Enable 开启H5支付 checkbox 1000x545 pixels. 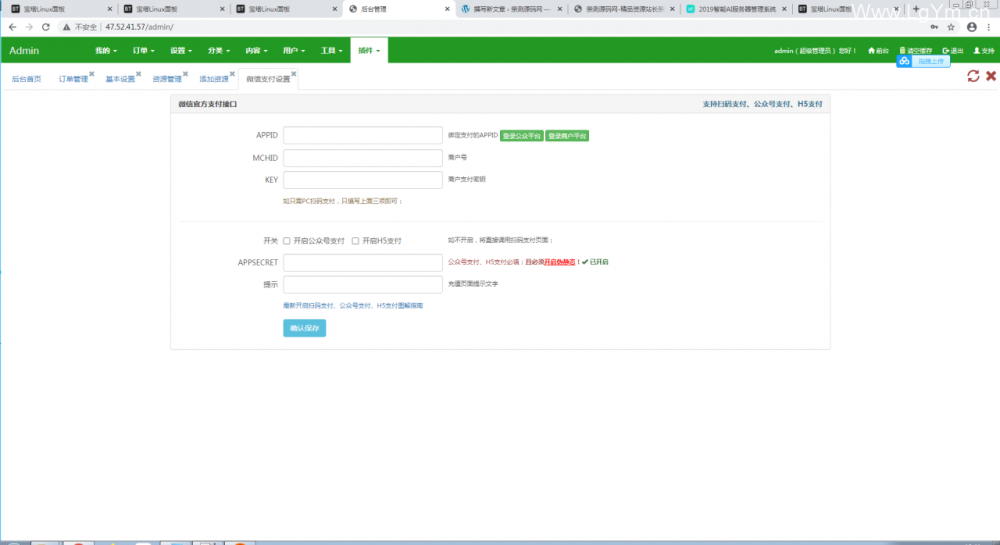pos(355,241)
